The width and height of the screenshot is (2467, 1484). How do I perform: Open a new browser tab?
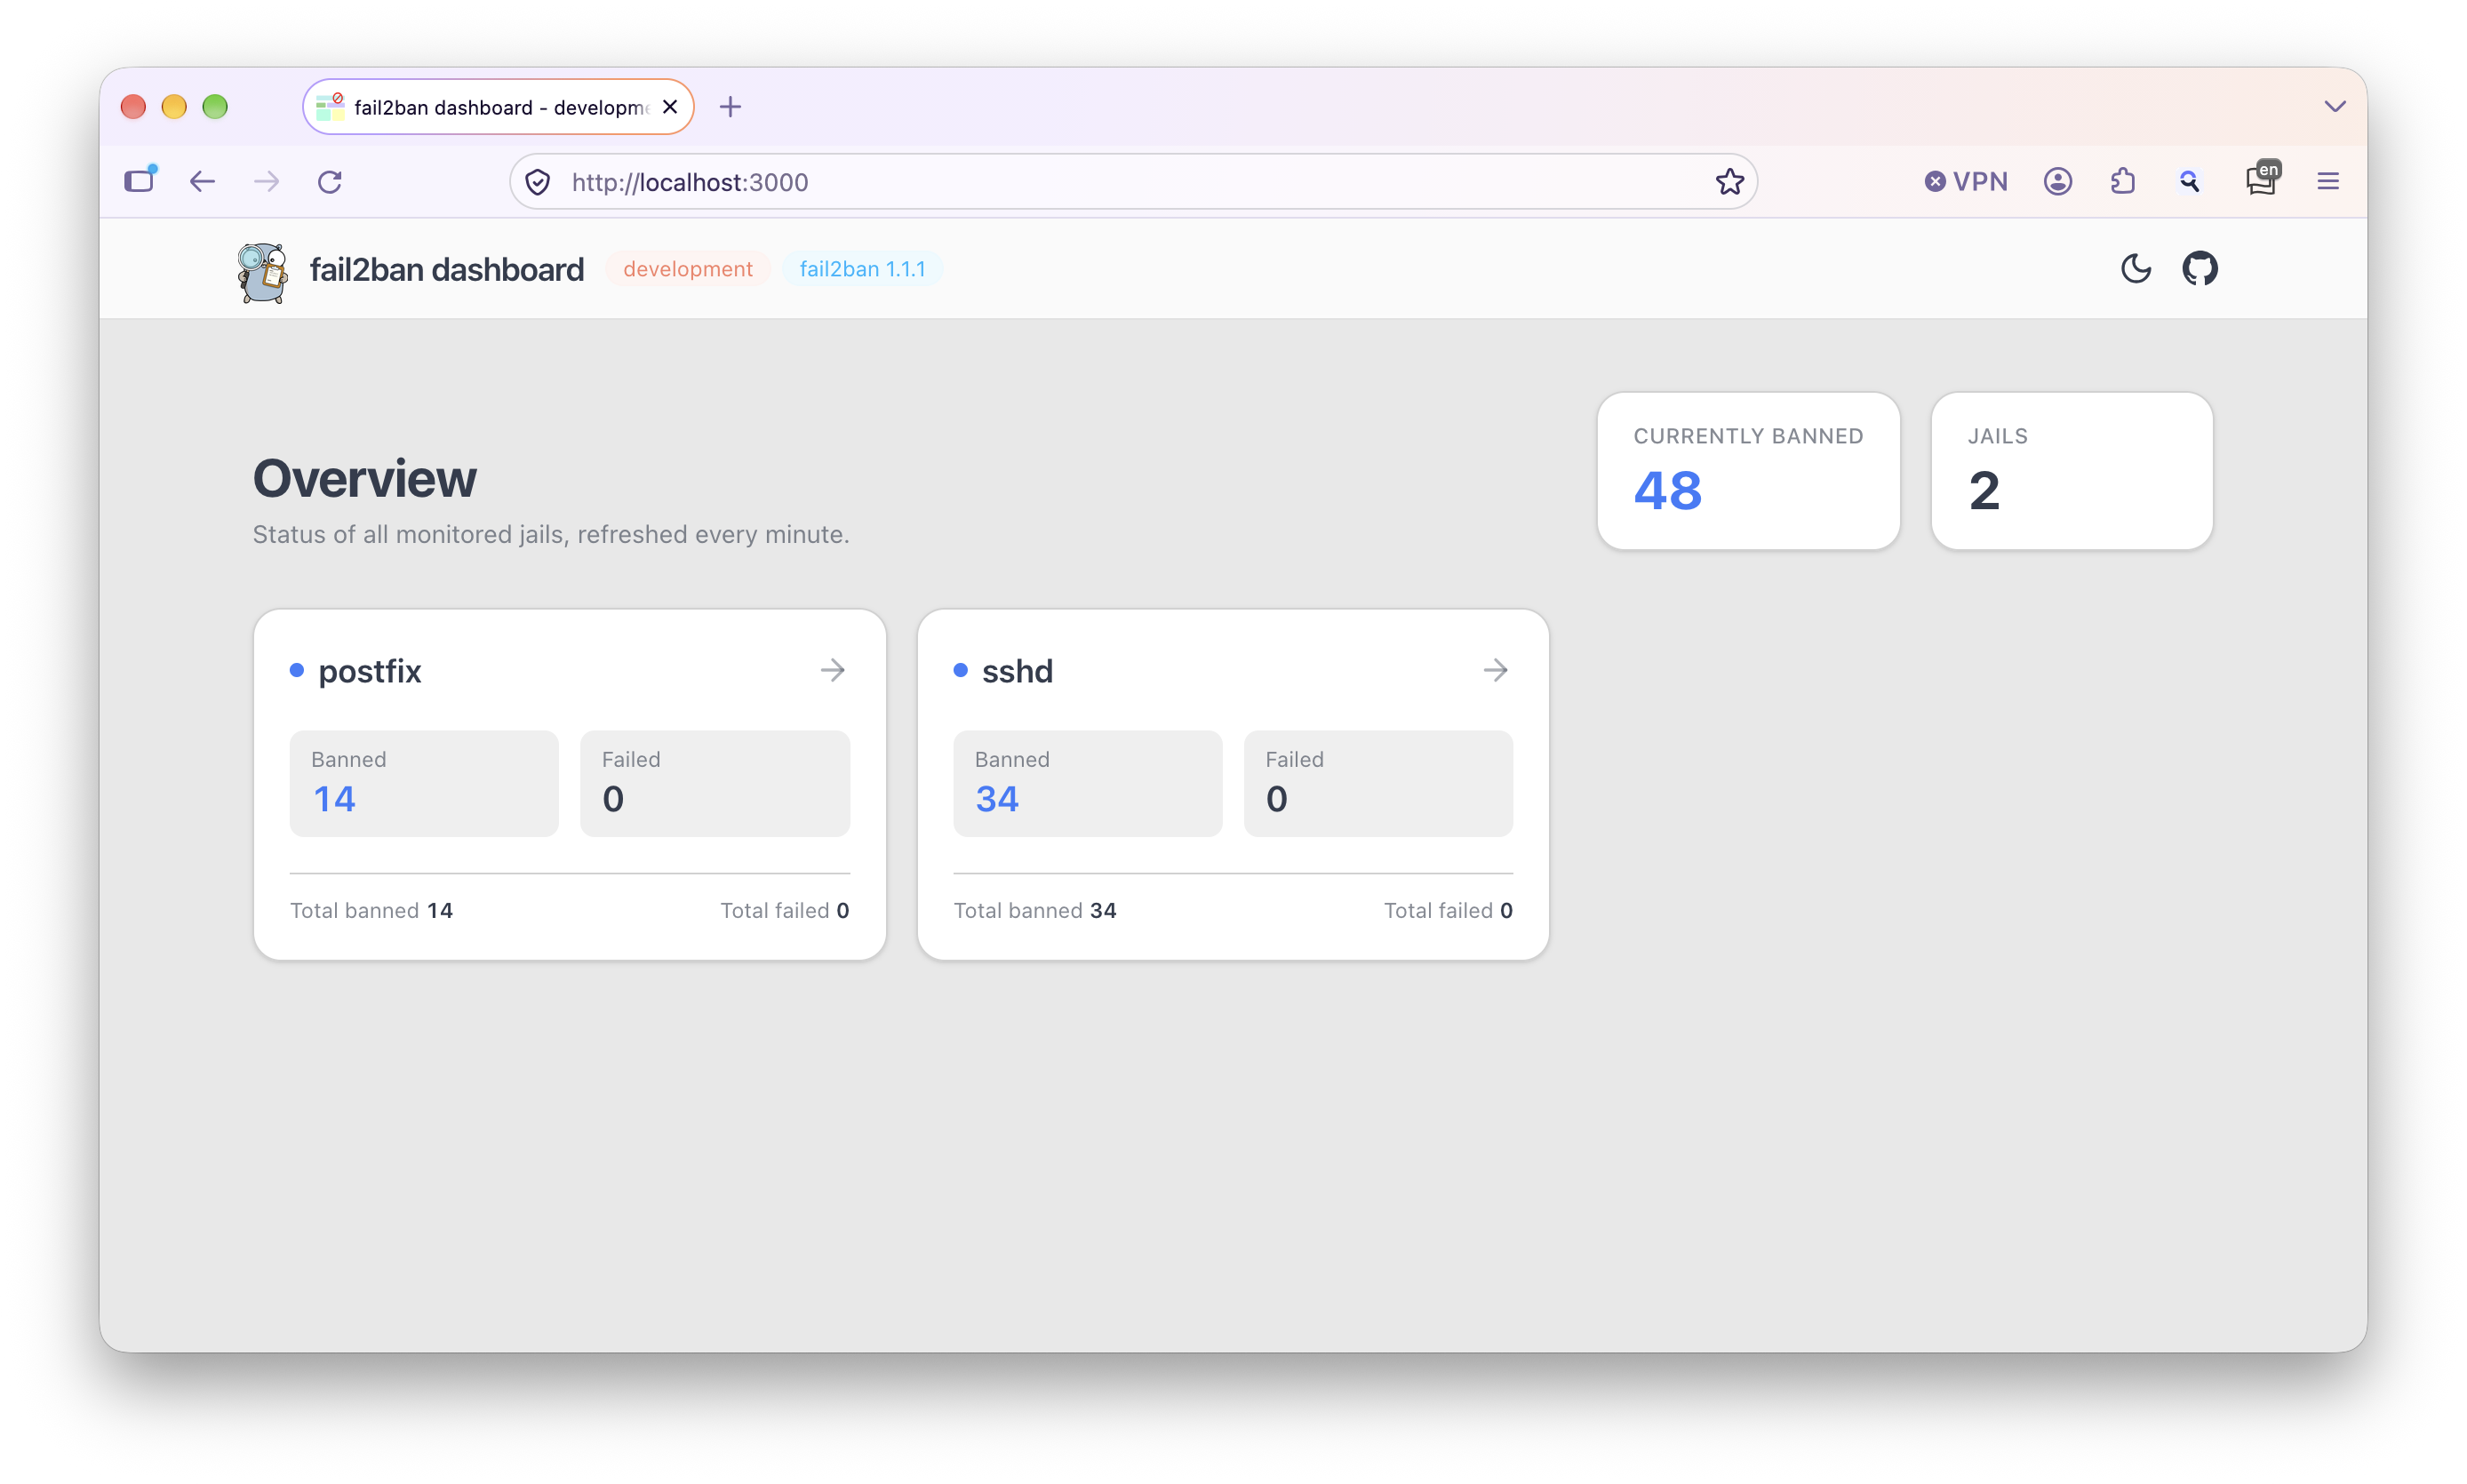[730, 106]
